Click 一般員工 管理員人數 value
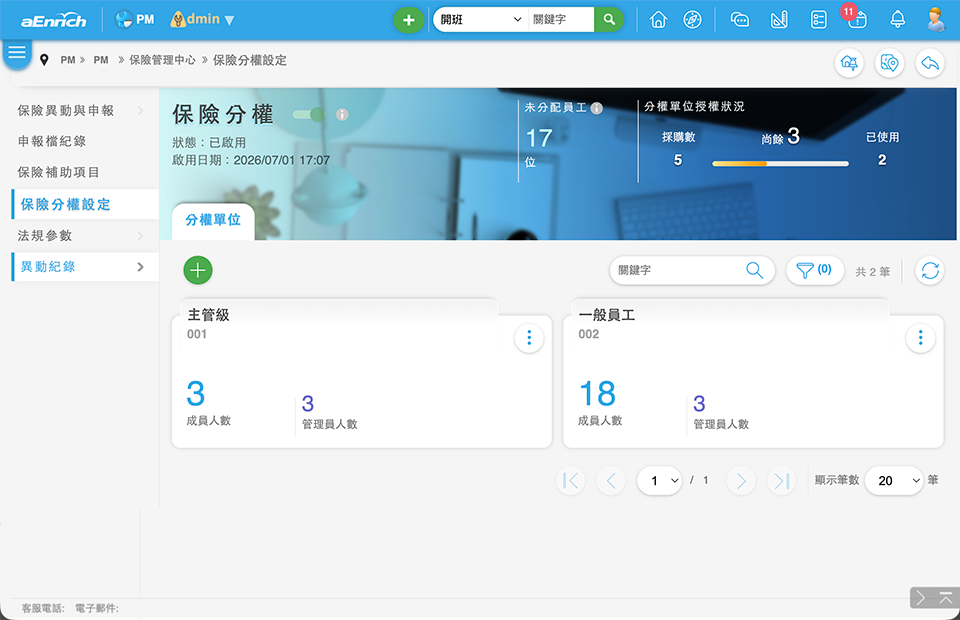 699,404
